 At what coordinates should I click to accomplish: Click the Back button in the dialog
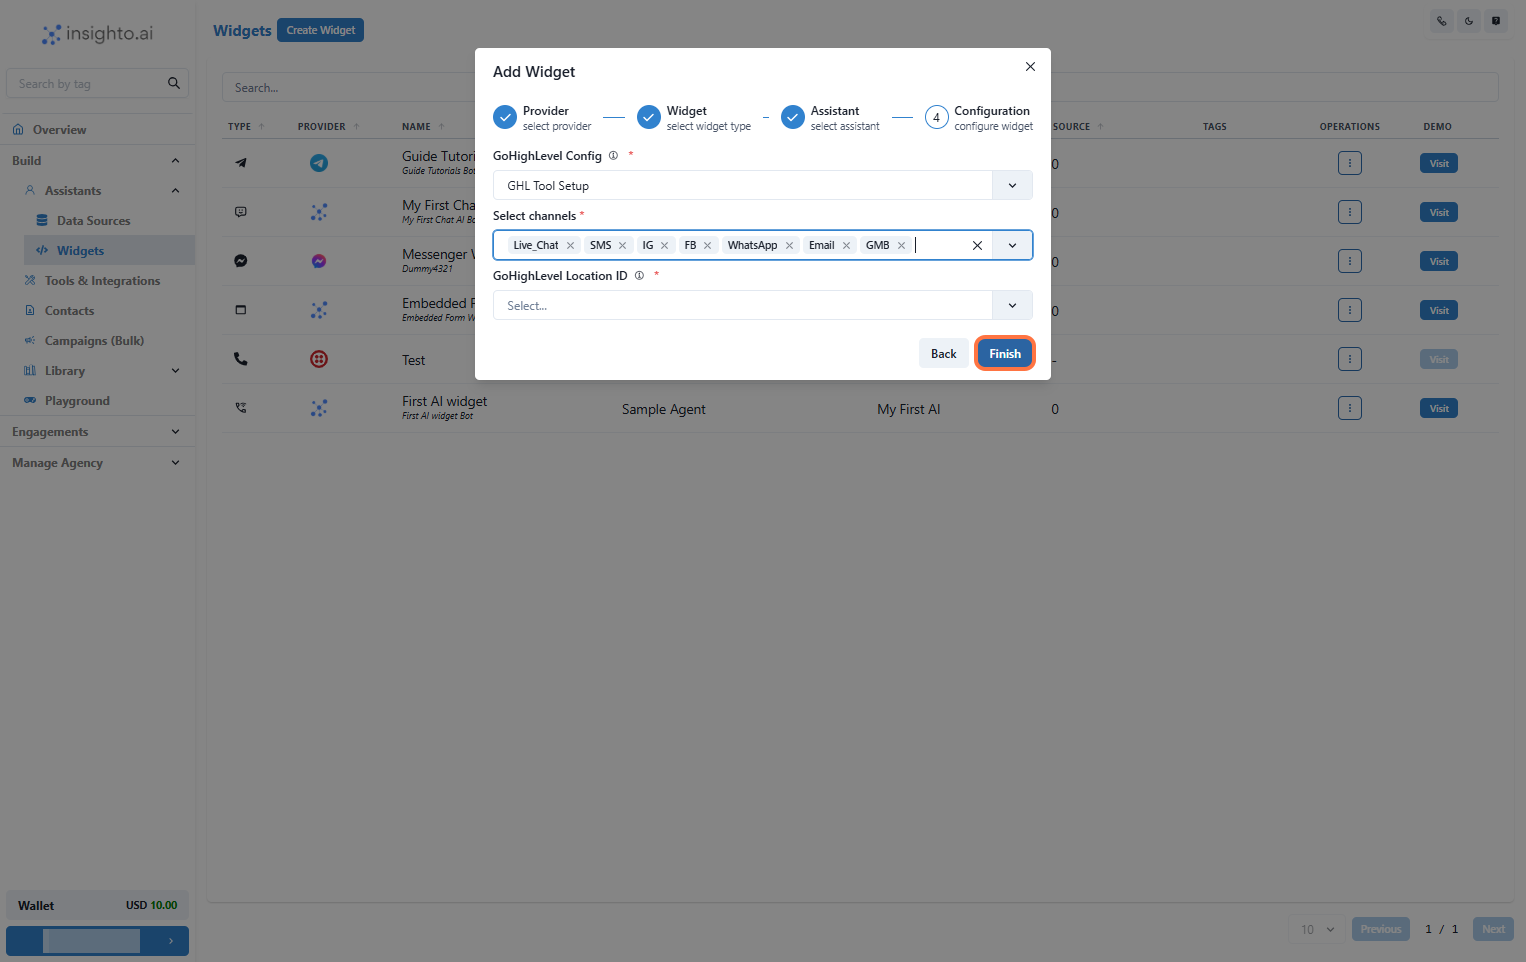point(943,353)
